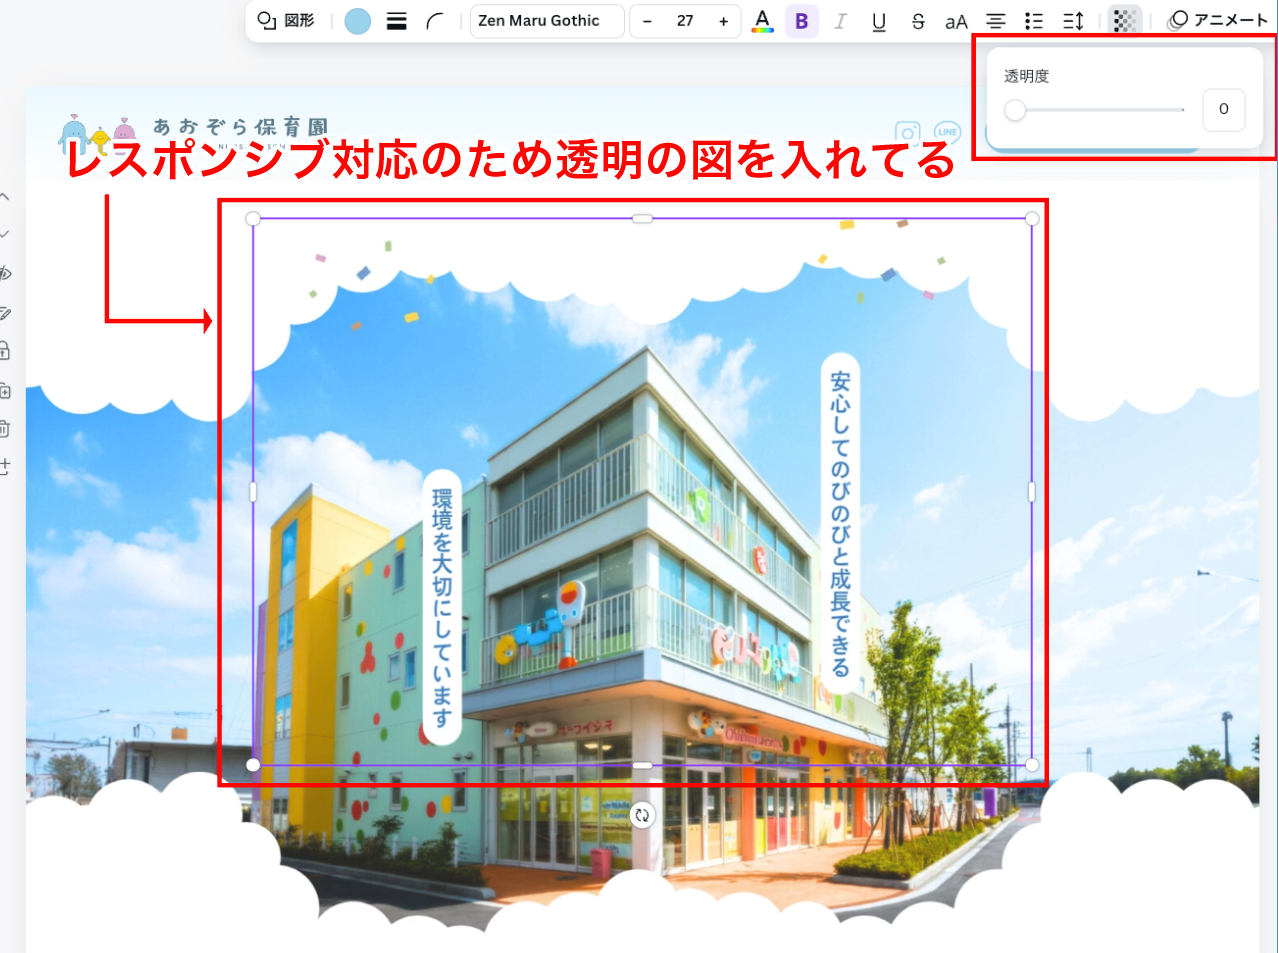Open the text color picker
The width and height of the screenshot is (1278, 953).
click(x=763, y=21)
